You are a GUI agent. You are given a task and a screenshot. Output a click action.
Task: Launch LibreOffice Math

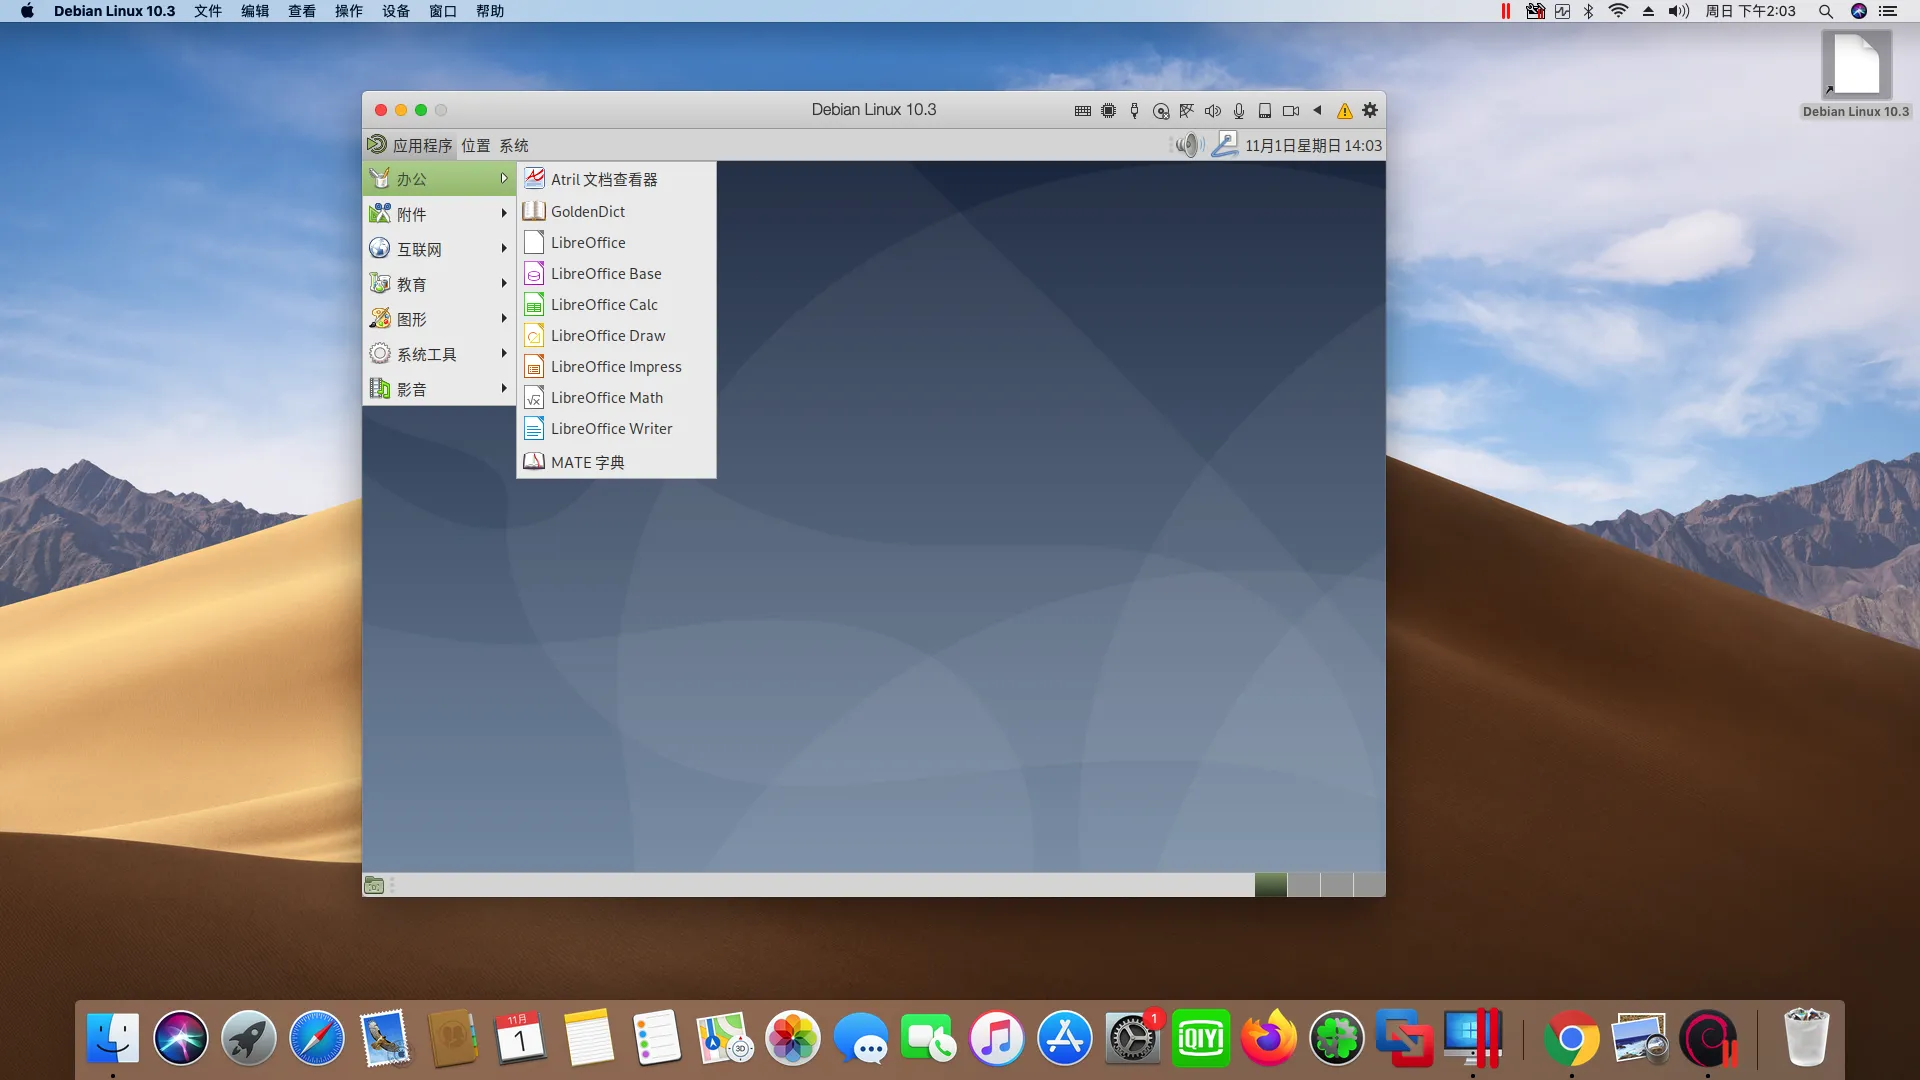[616, 397]
